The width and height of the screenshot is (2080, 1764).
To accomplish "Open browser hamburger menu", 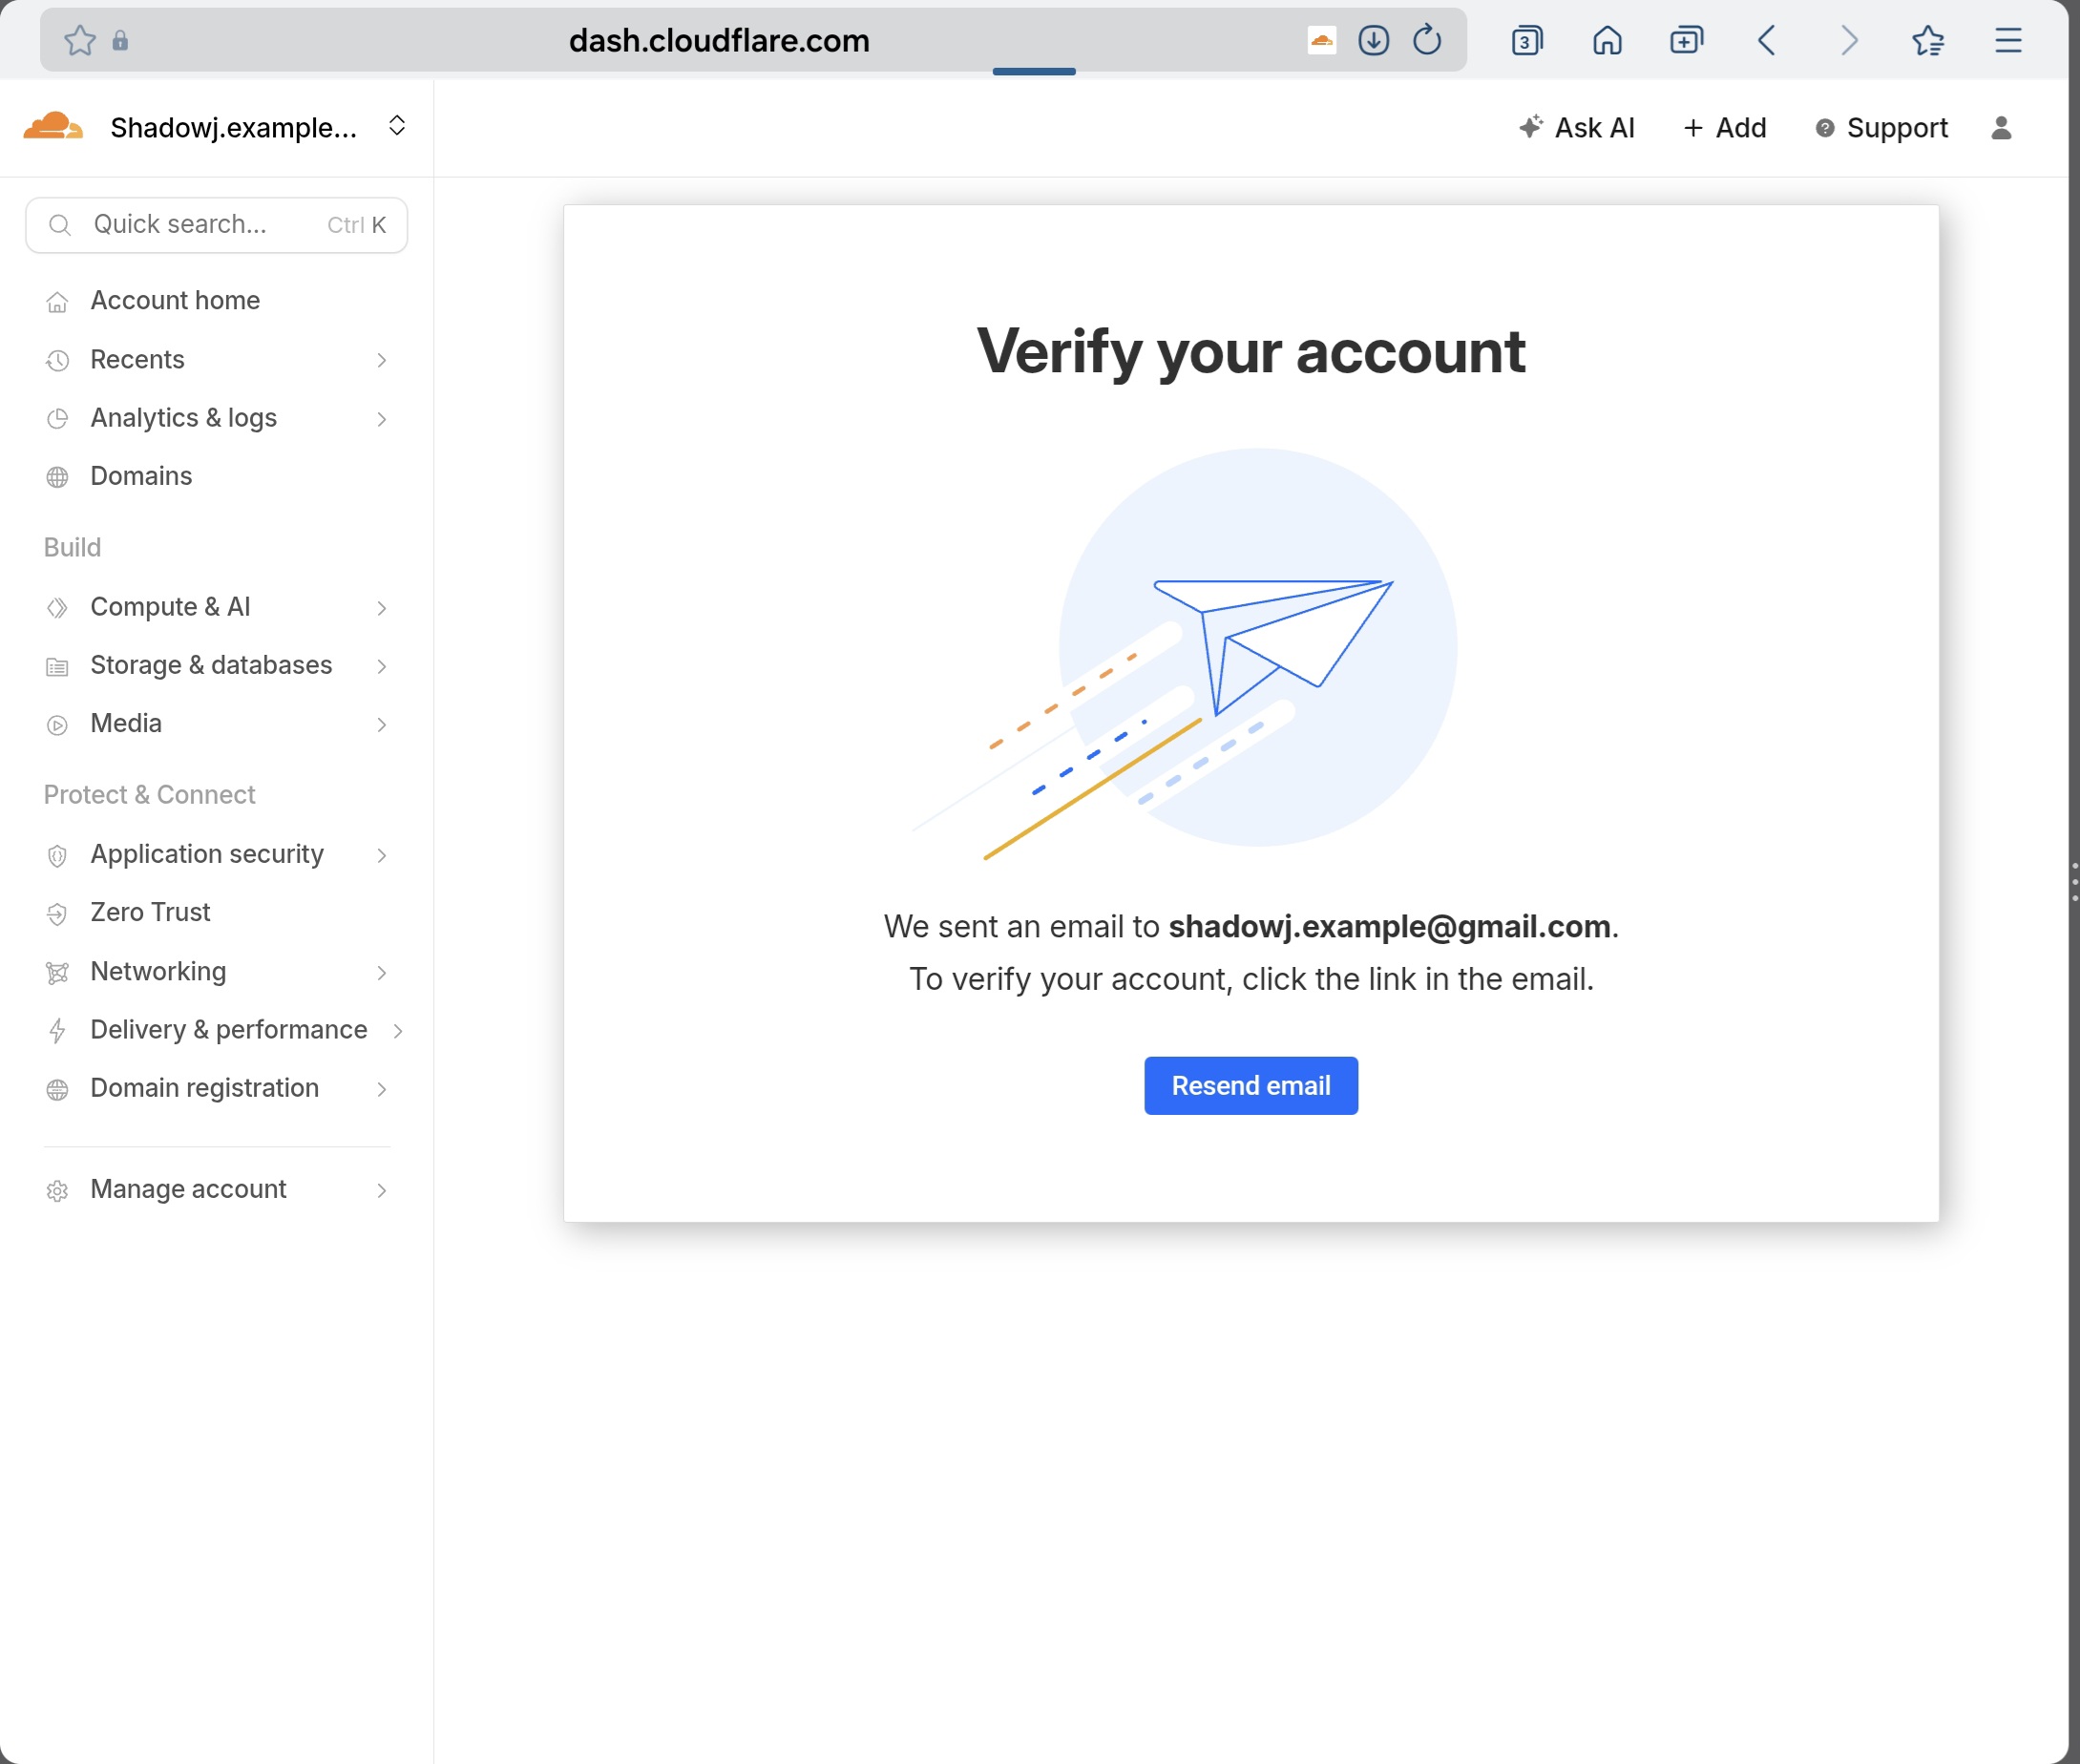I will click(2008, 40).
